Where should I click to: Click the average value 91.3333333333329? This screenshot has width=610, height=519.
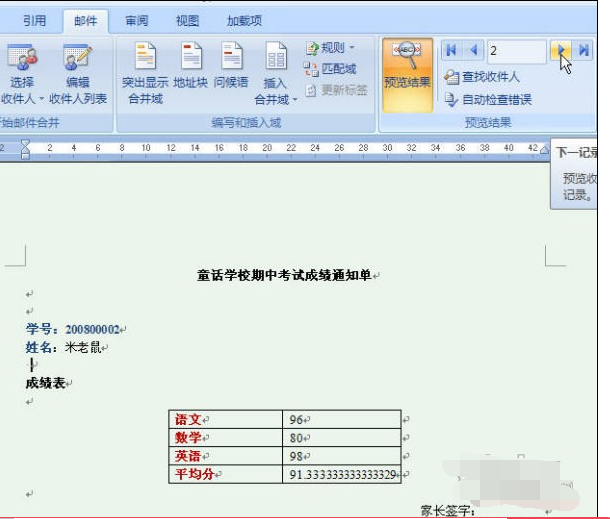tap(343, 475)
